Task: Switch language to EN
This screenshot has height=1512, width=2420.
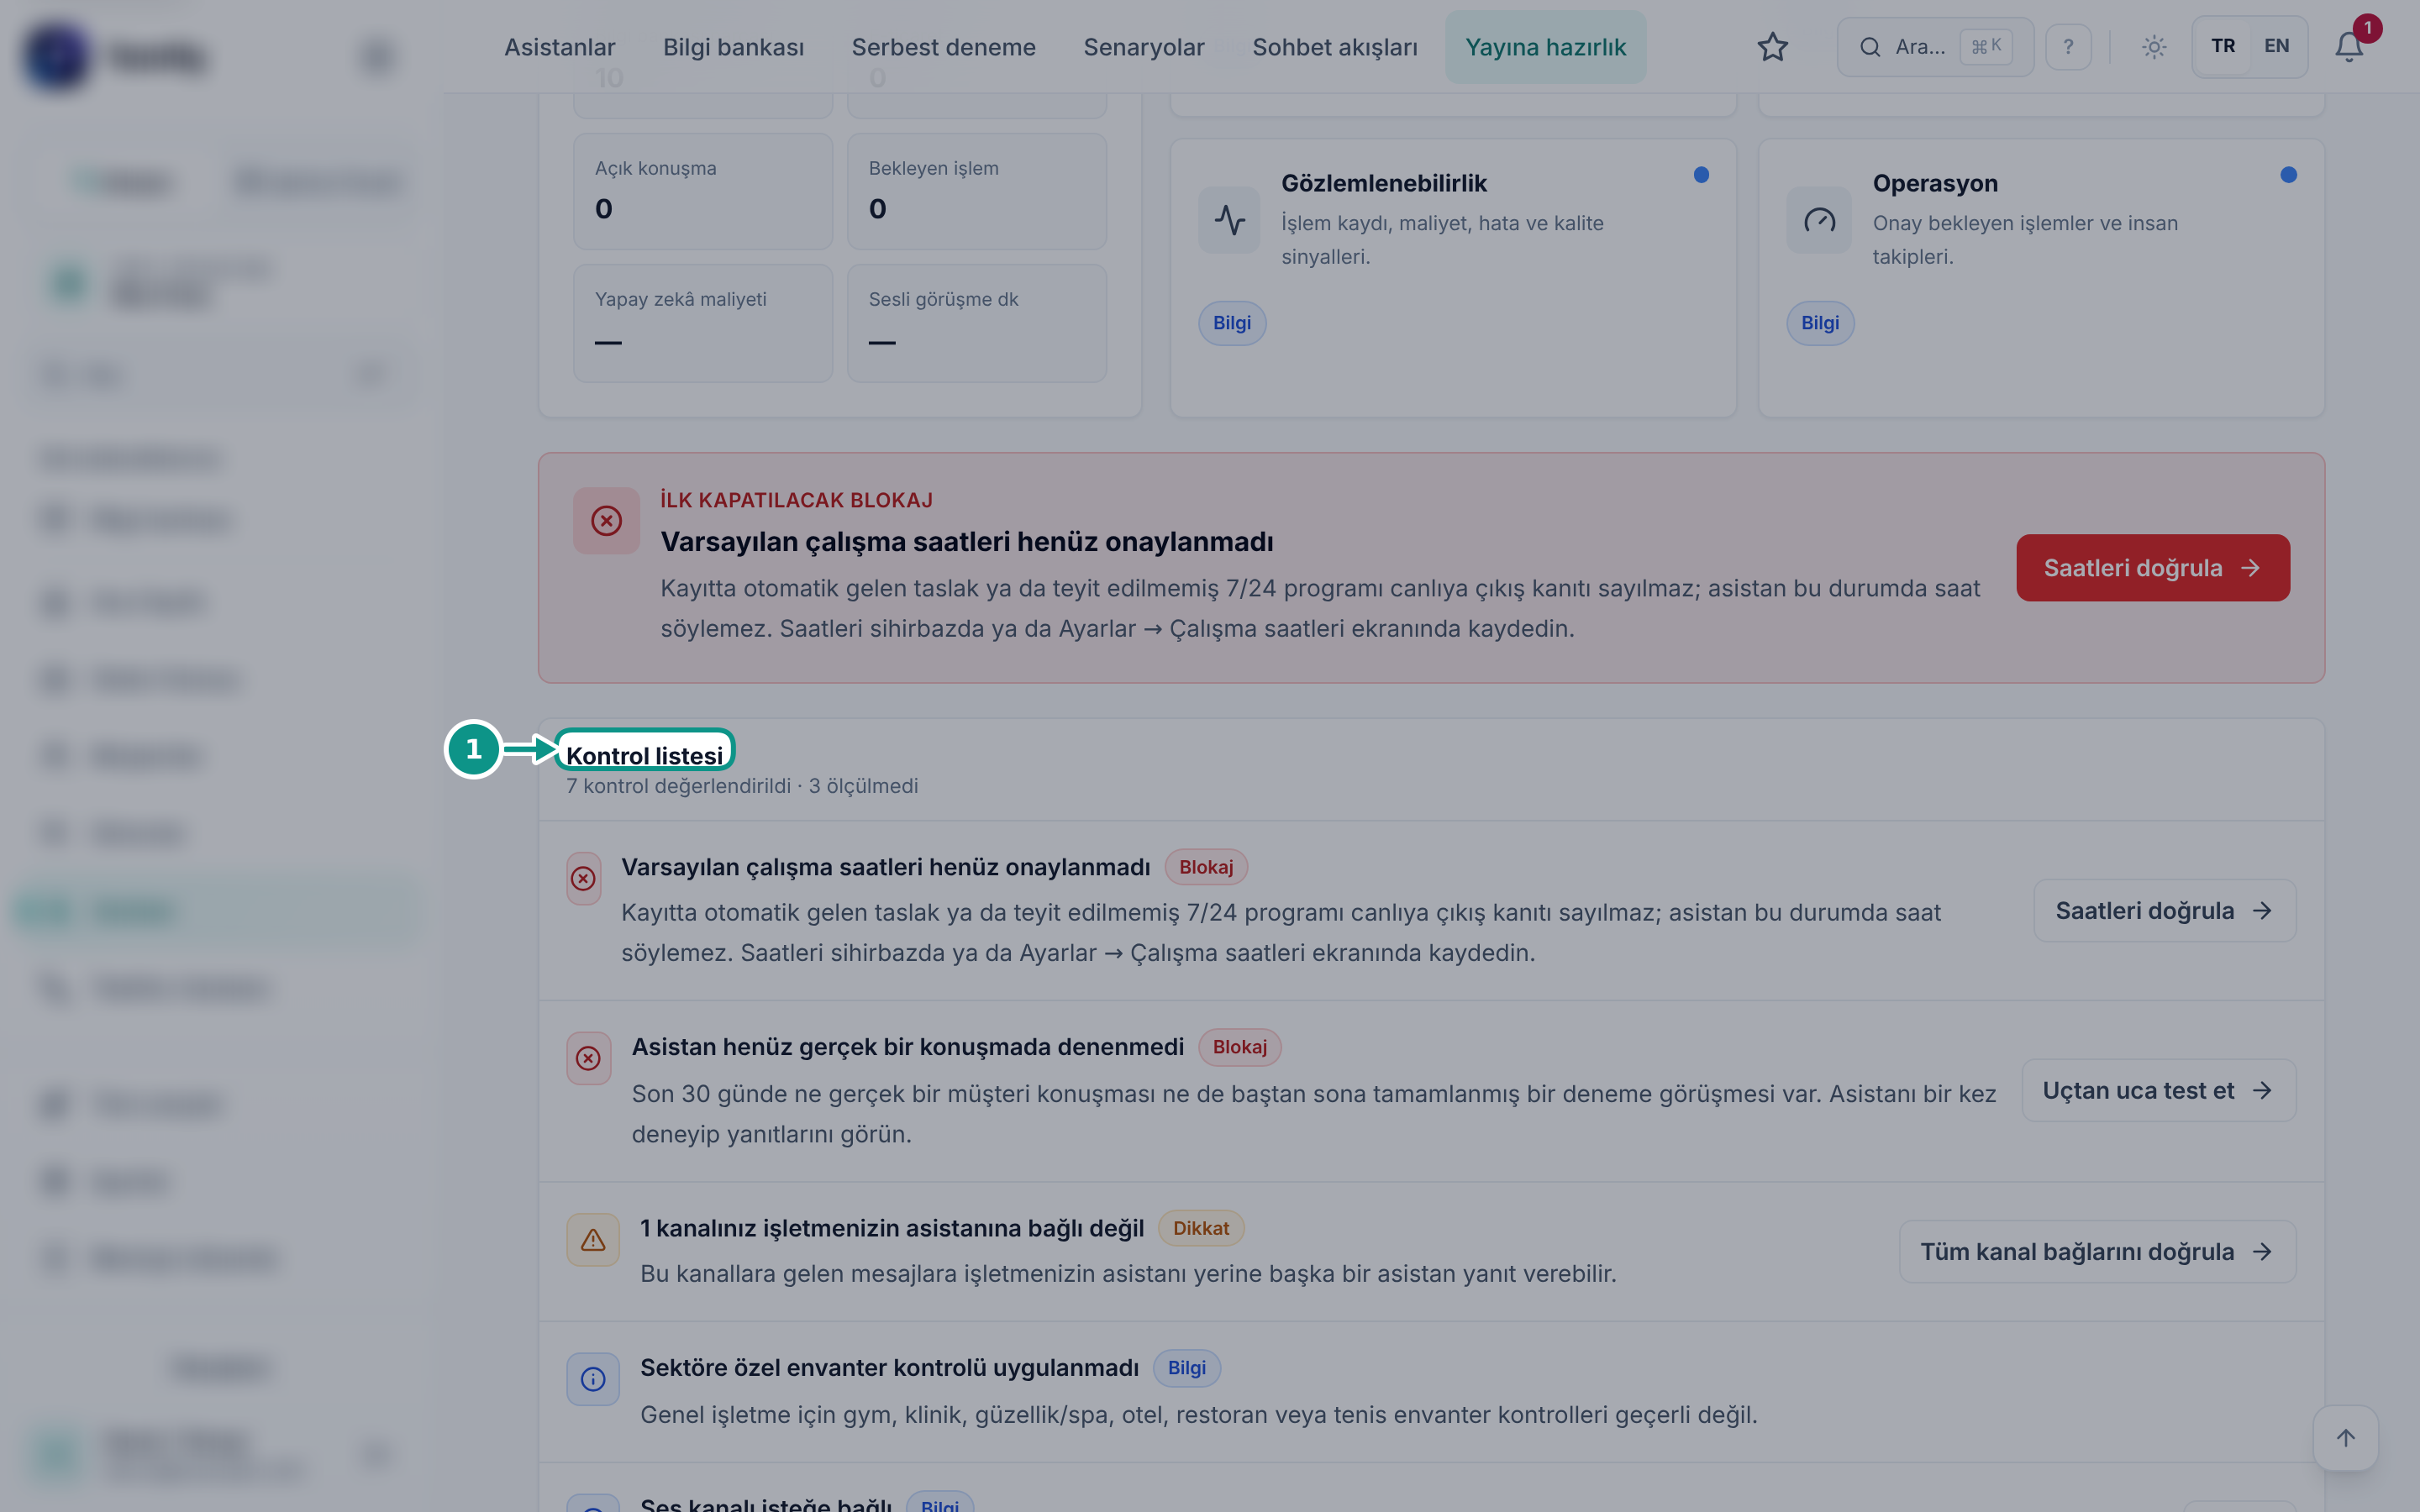Action: click(x=2276, y=46)
